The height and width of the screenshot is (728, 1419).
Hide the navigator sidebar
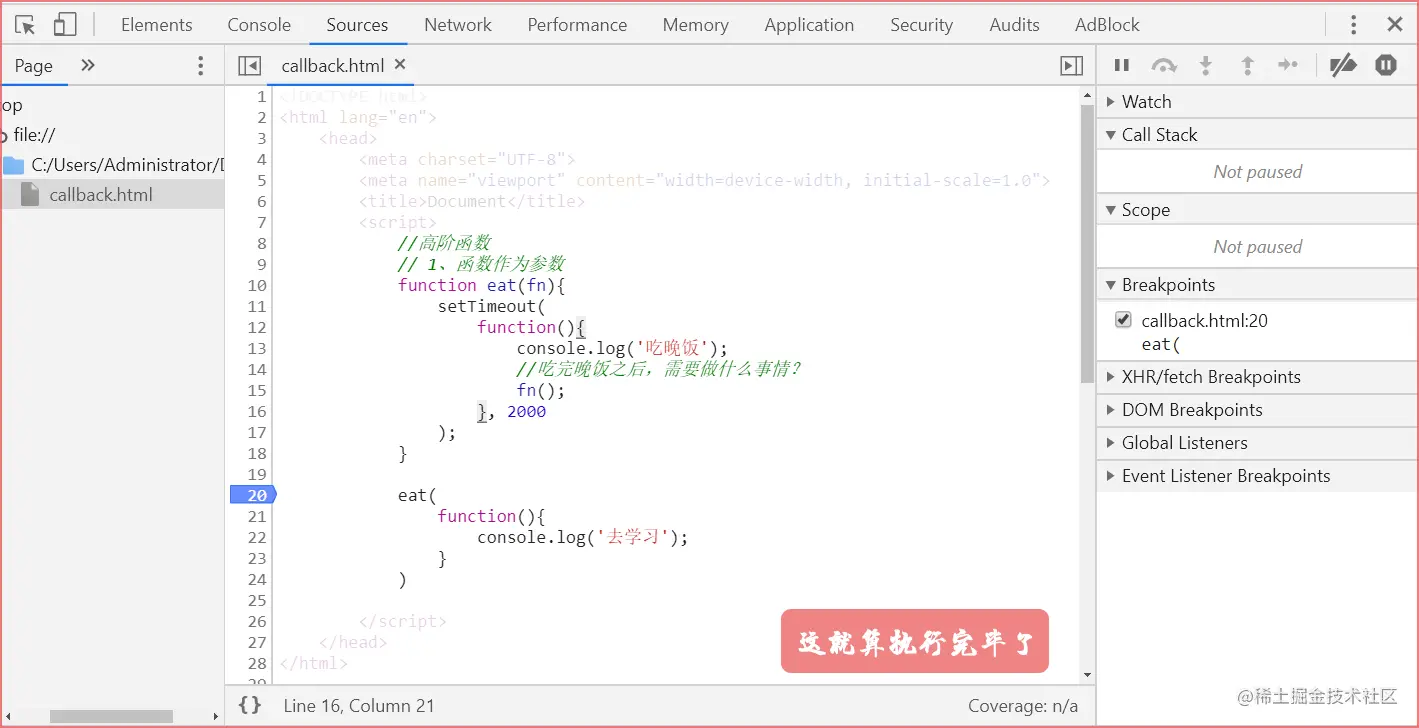click(x=249, y=66)
